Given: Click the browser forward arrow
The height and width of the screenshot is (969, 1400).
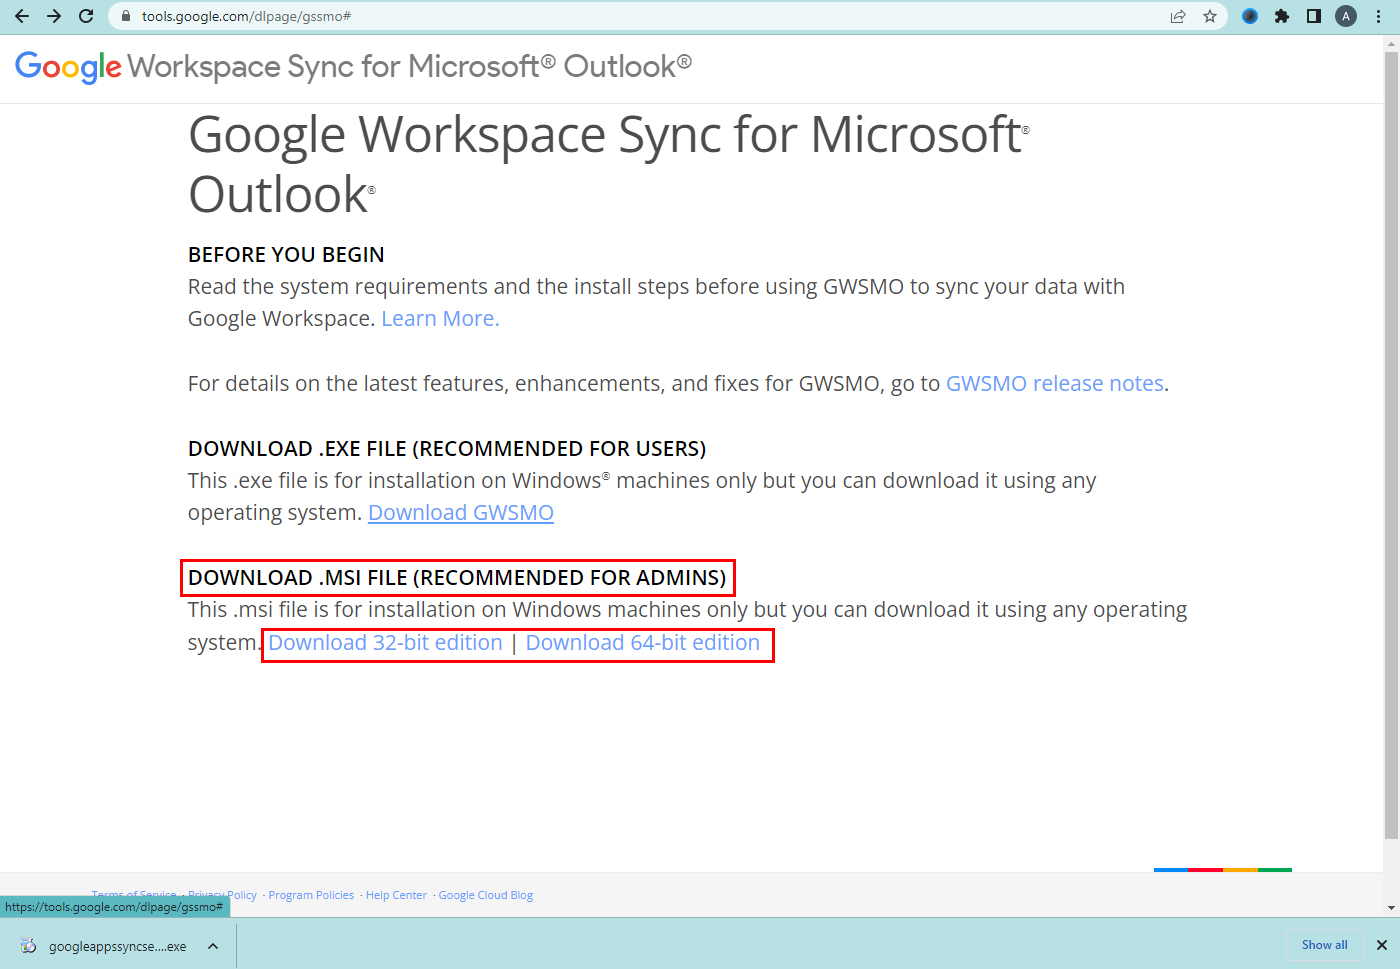Looking at the screenshot, I should pos(54,16).
